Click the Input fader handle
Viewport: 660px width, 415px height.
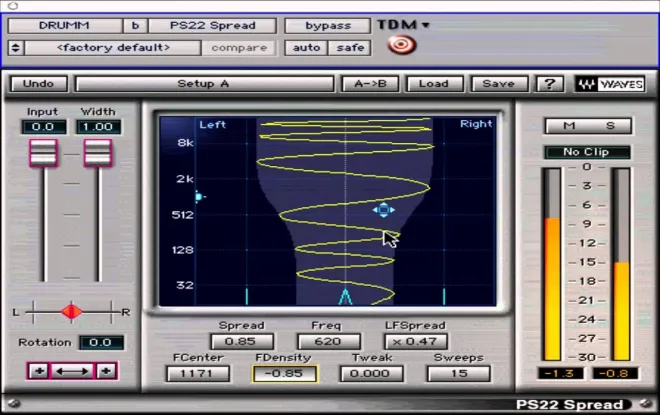43,153
